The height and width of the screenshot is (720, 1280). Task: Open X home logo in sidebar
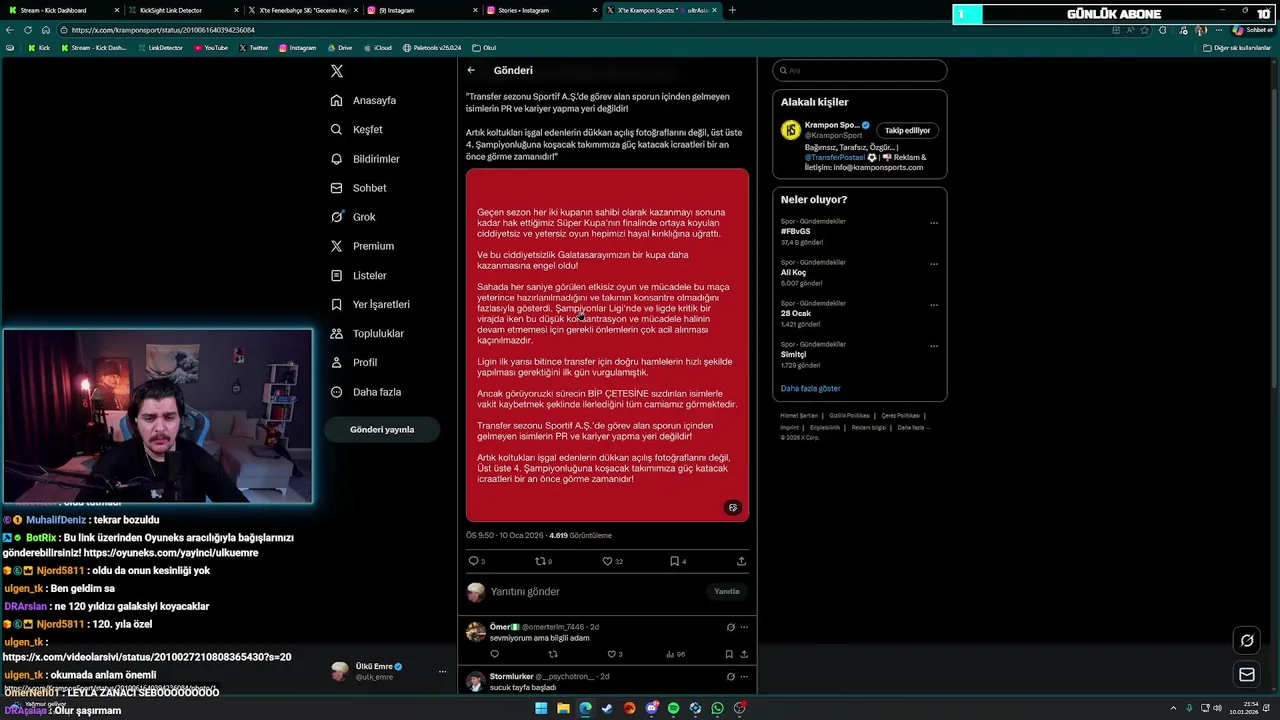[337, 71]
